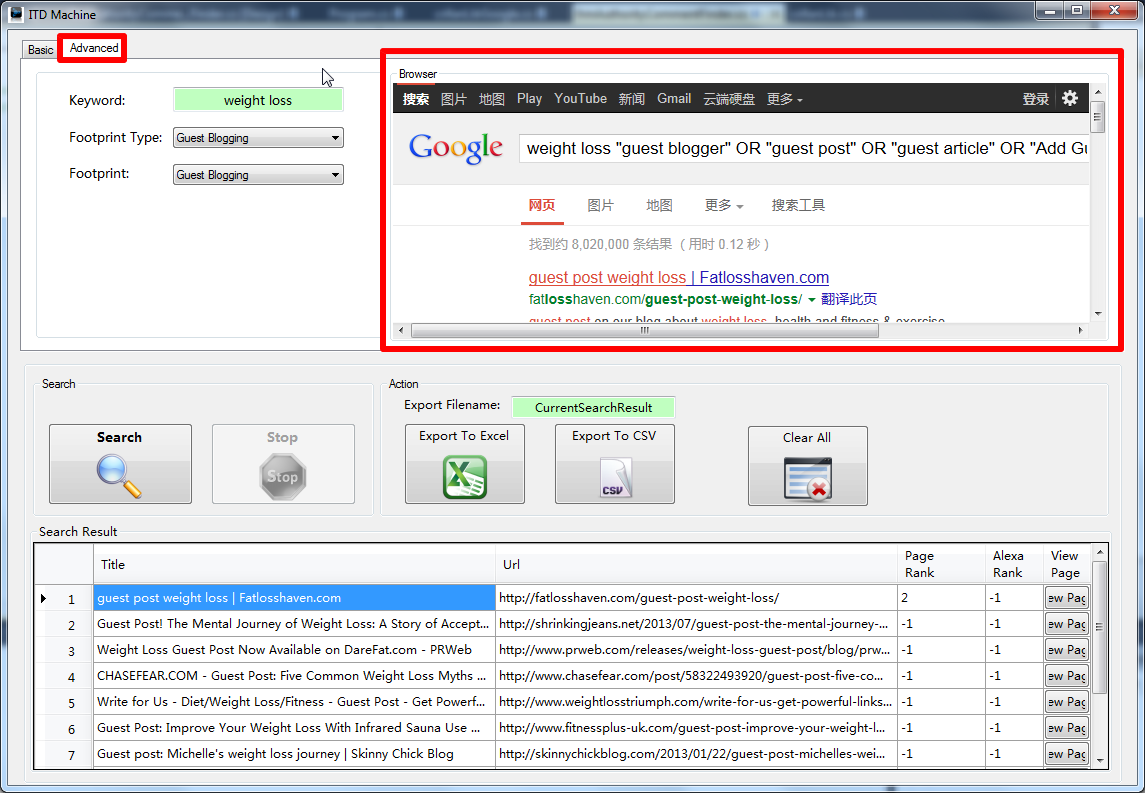1145x793 pixels.
Task: Open Play in the Google top bar
Action: point(529,99)
